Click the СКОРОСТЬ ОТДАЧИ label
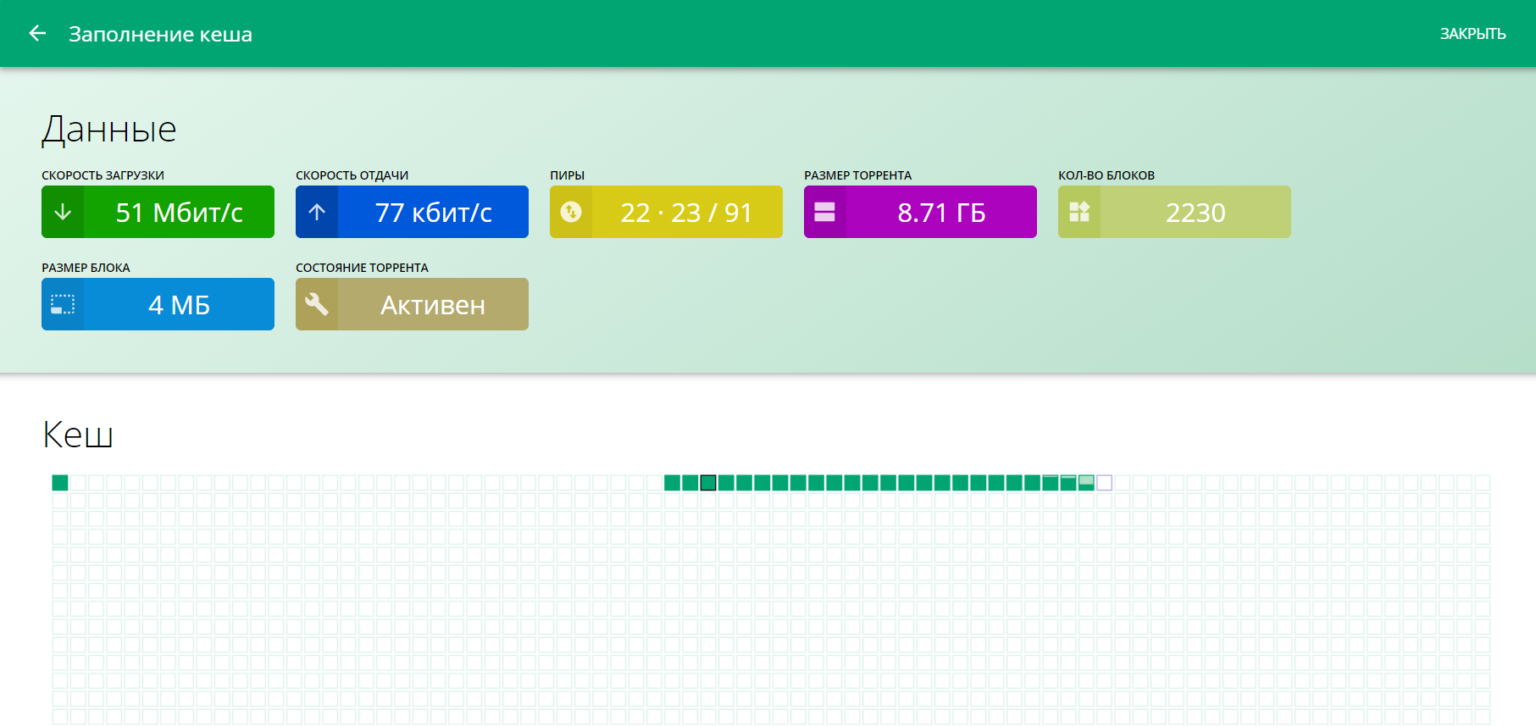Image resolution: width=1536 pixels, height=726 pixels. click(x=352, y=175)
